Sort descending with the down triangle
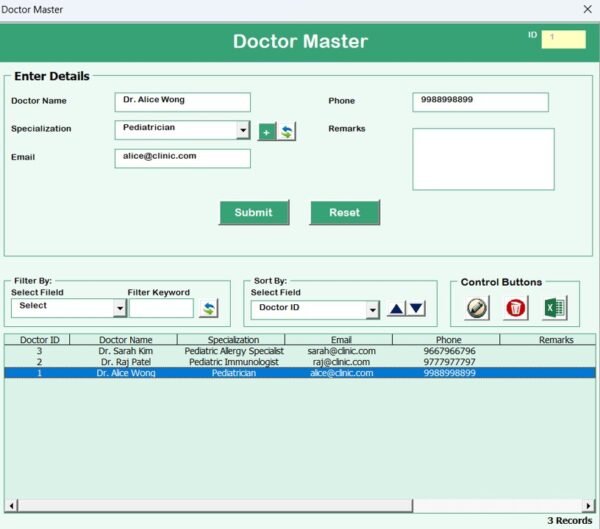 pyautogui.click(x=416, y=309)
